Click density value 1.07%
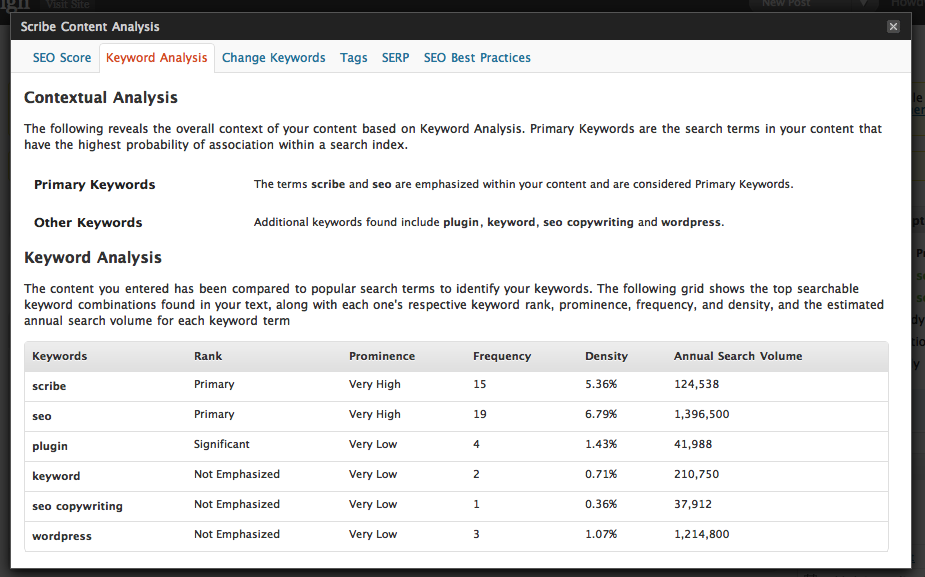Screen dimensions: 925x577 click(601, 535)
